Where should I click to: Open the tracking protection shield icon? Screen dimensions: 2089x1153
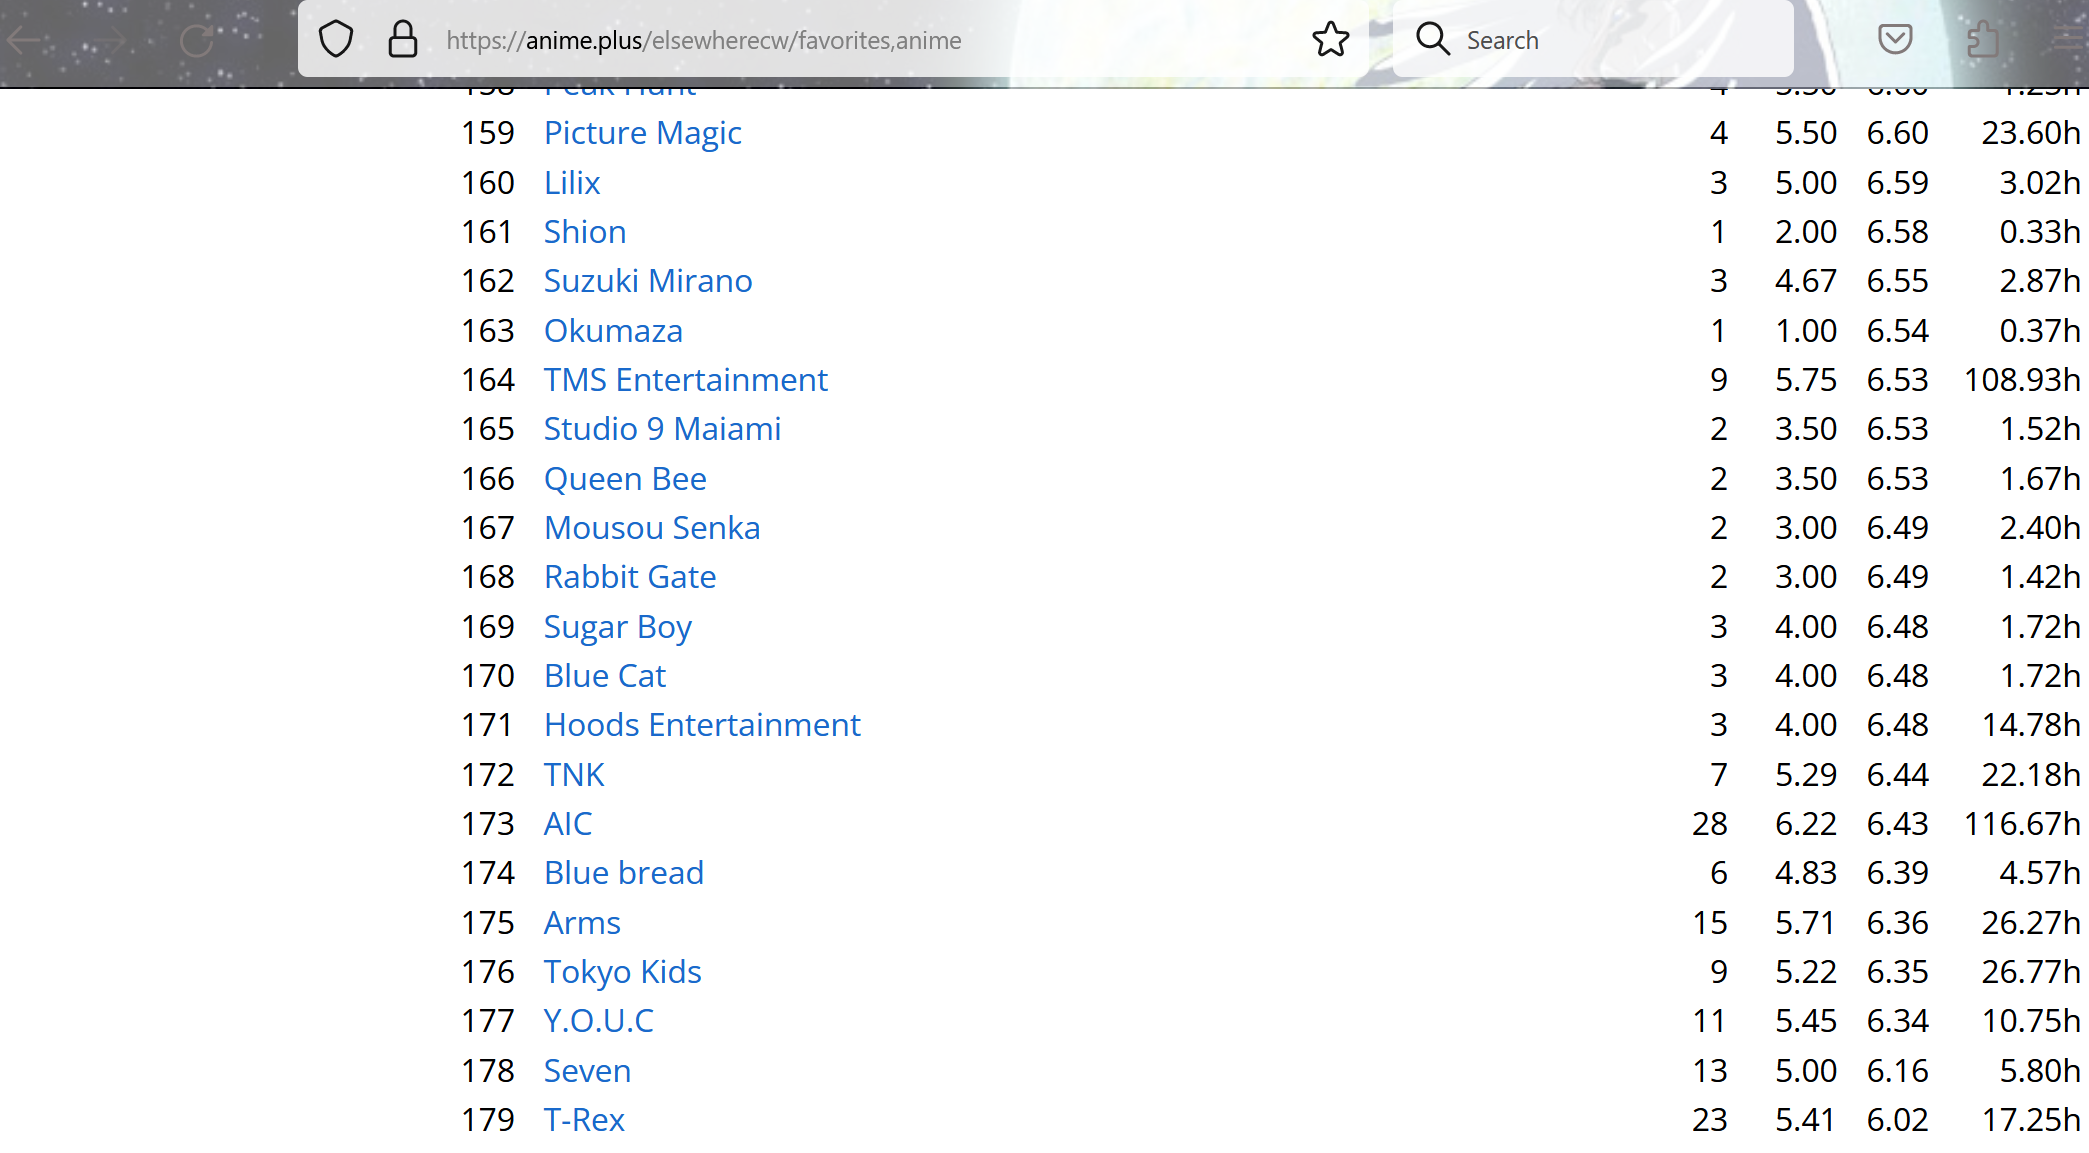coord(336,40)
